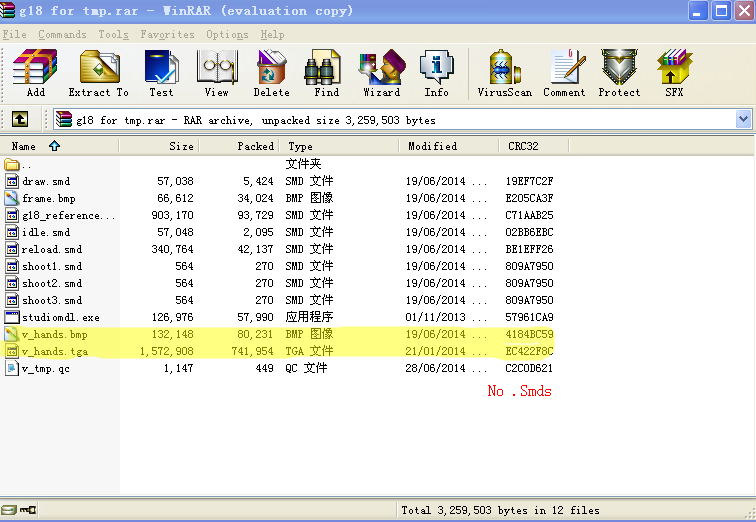Open the File menu
The height and width of the screenshot is (522, 756).
pyautogui.click(x=14, y=35)
